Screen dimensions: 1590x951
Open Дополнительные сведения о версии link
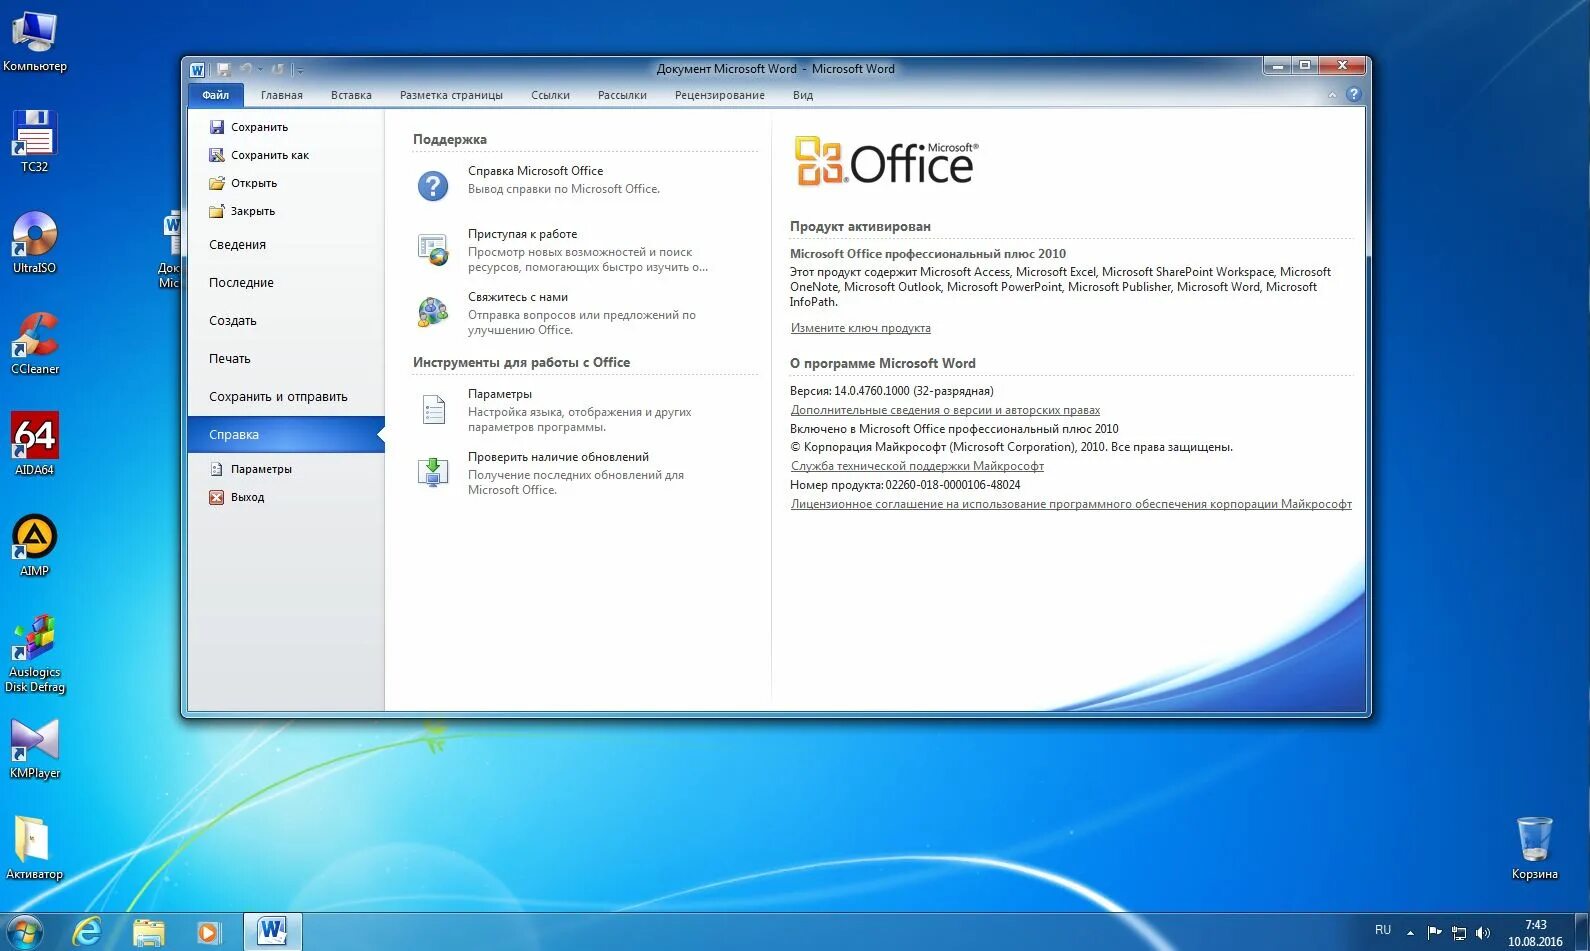(945, 410)
